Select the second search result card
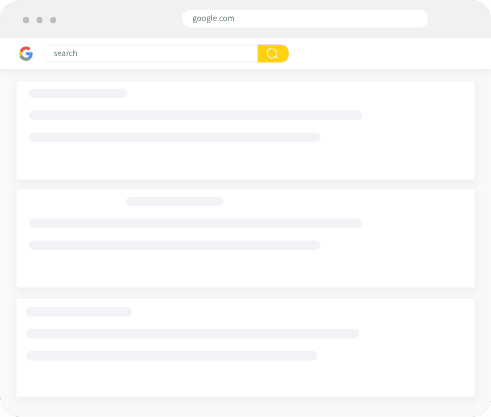Screen dimensions: 491x417 pyautogui.click(x=246, y=238)
